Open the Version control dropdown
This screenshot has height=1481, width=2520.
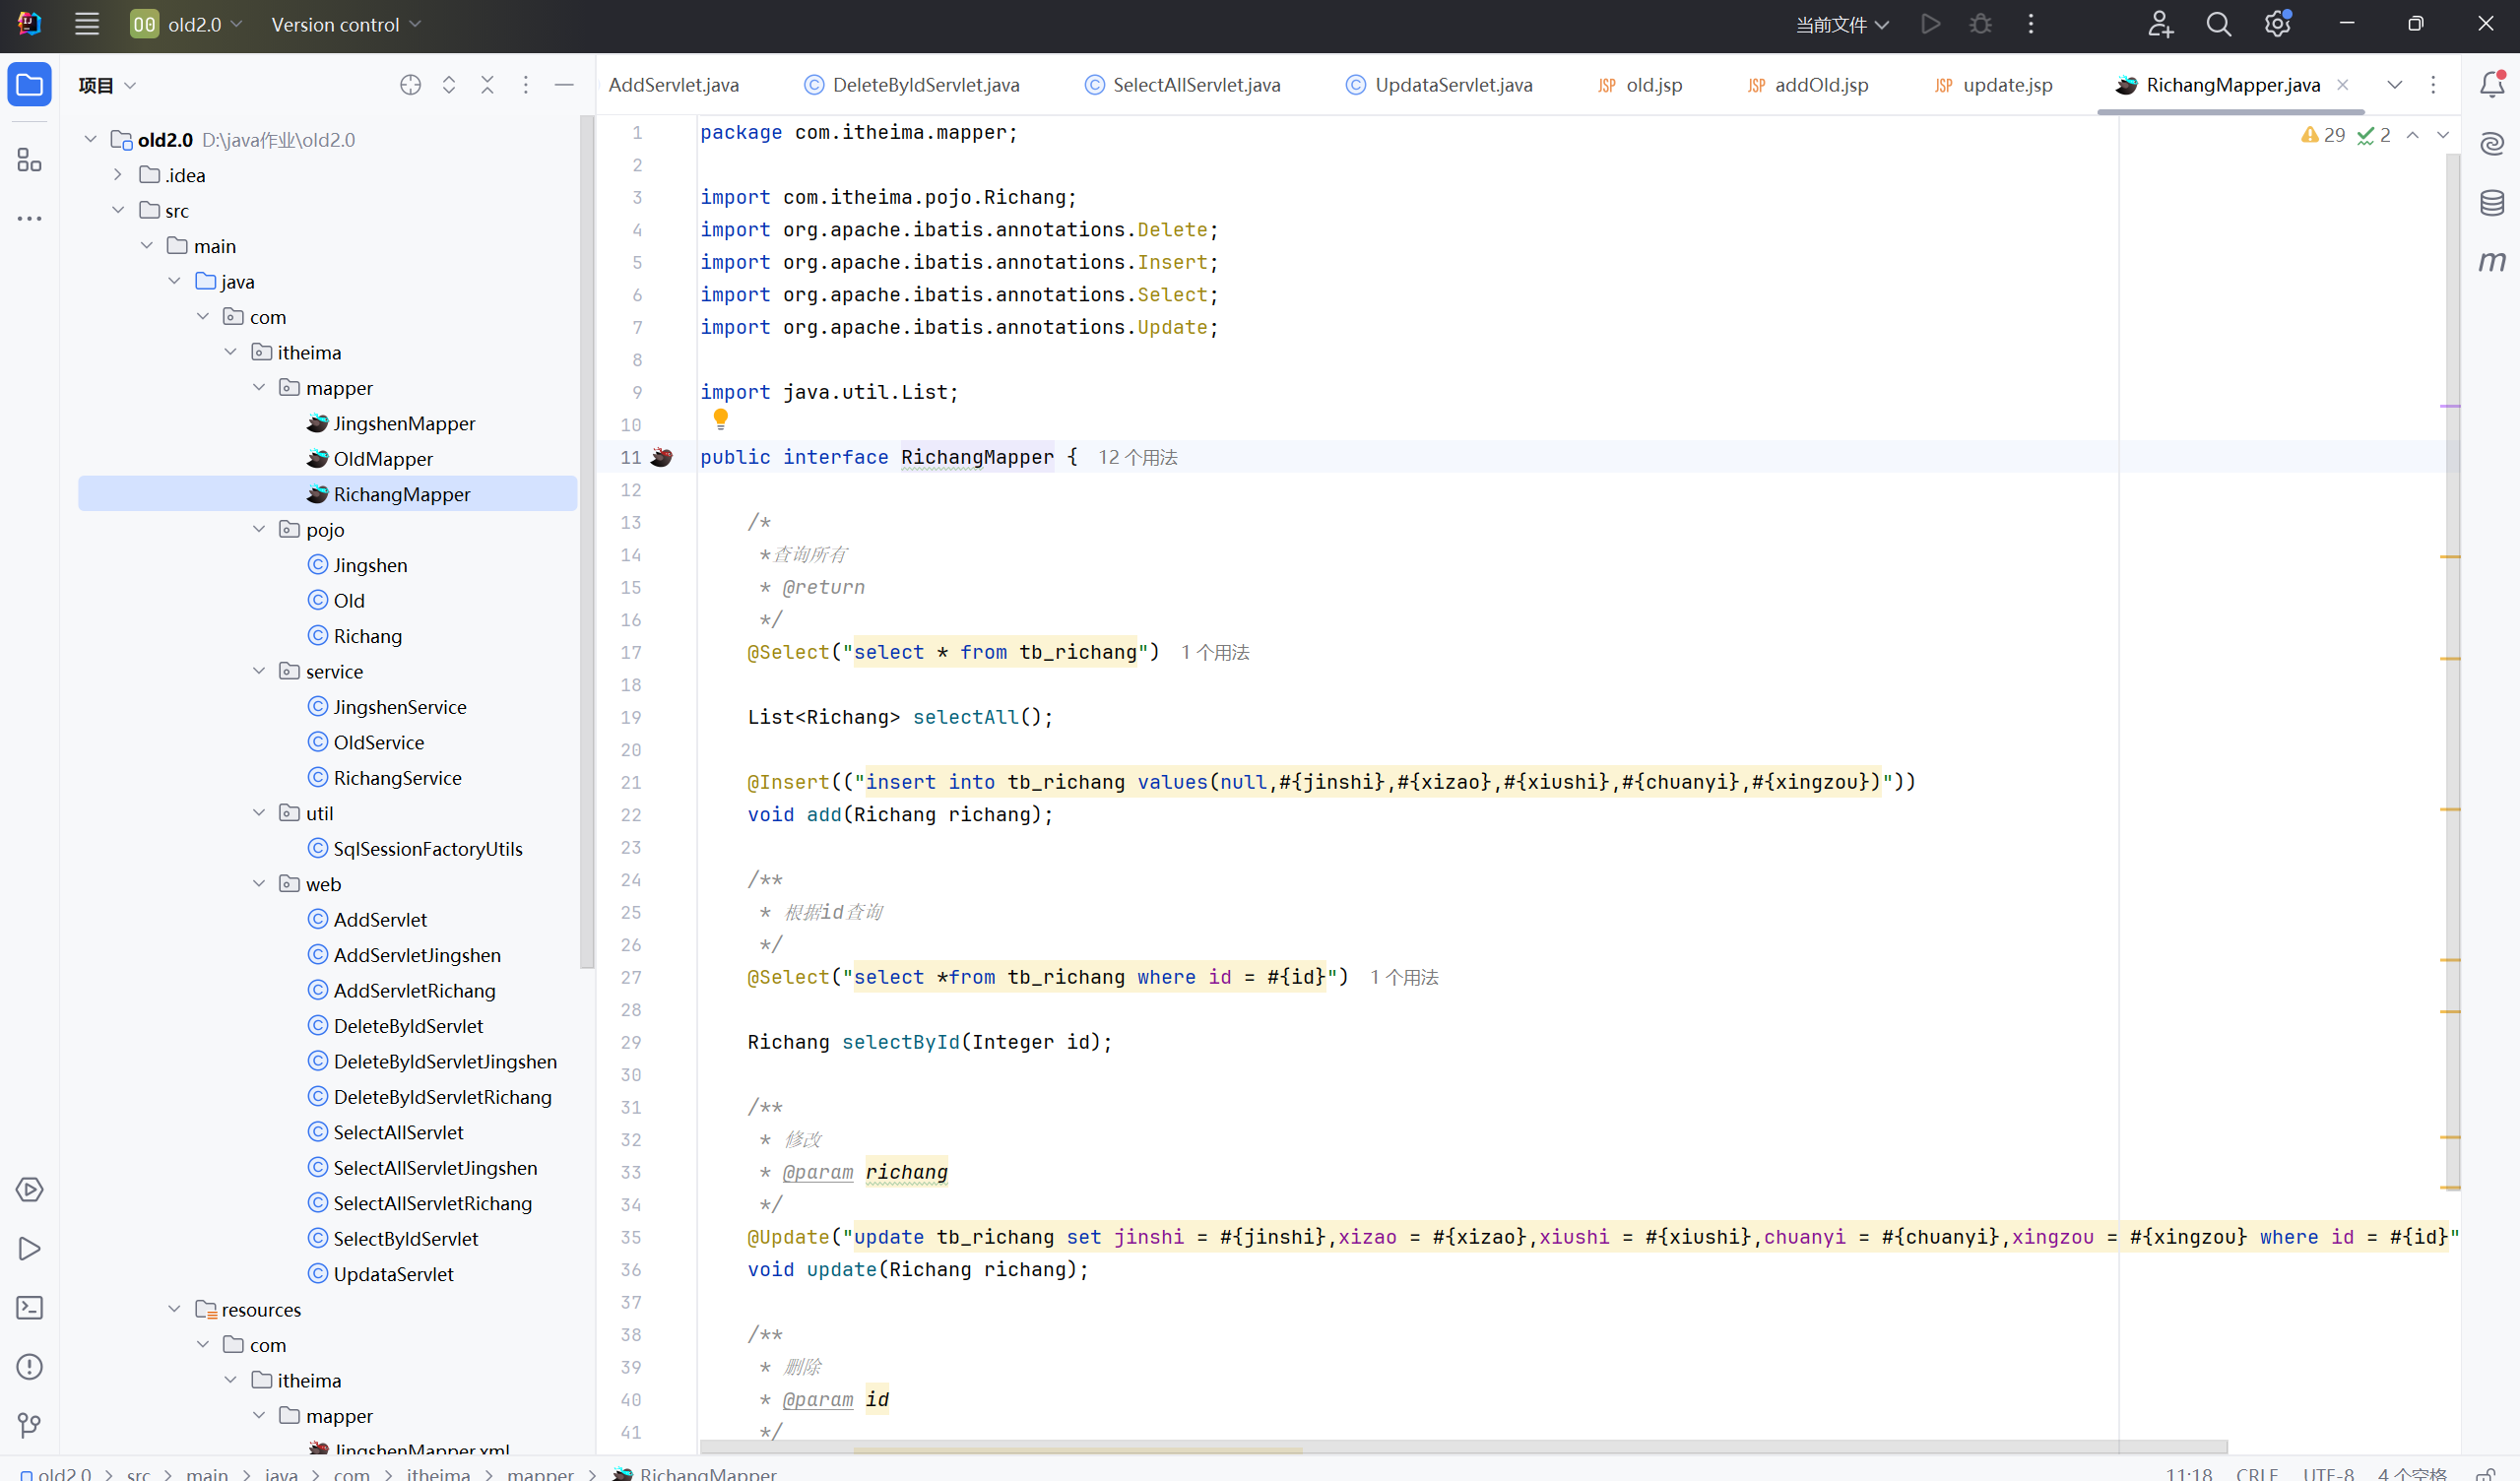point(345,25)
